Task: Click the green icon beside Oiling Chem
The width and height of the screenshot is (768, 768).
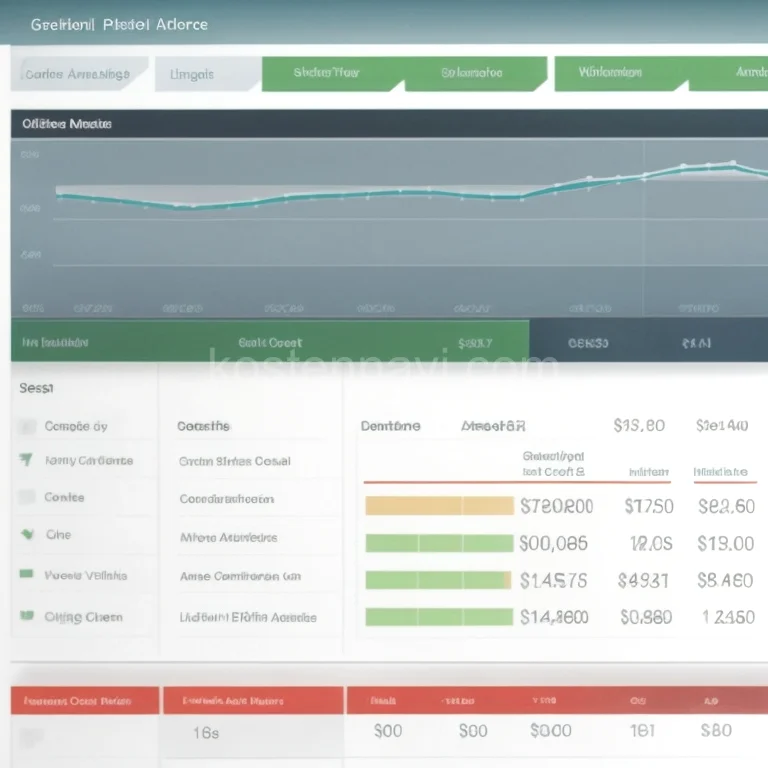Action: [26, 617]
